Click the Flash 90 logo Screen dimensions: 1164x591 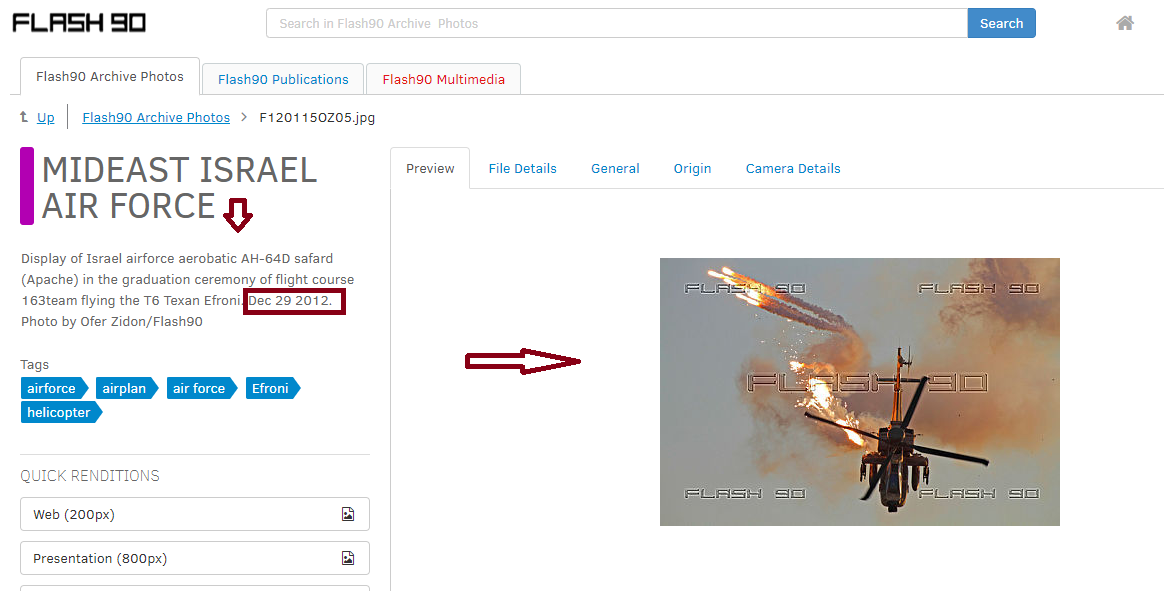click(x=79, y=23)
